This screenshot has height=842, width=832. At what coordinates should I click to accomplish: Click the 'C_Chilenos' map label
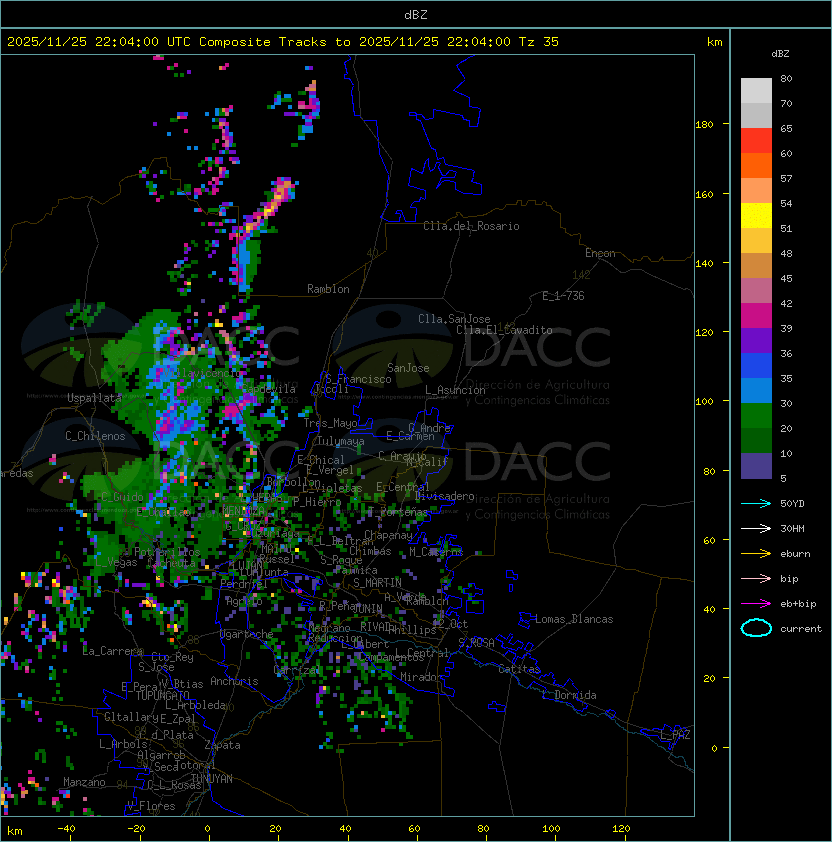[95, 436]
